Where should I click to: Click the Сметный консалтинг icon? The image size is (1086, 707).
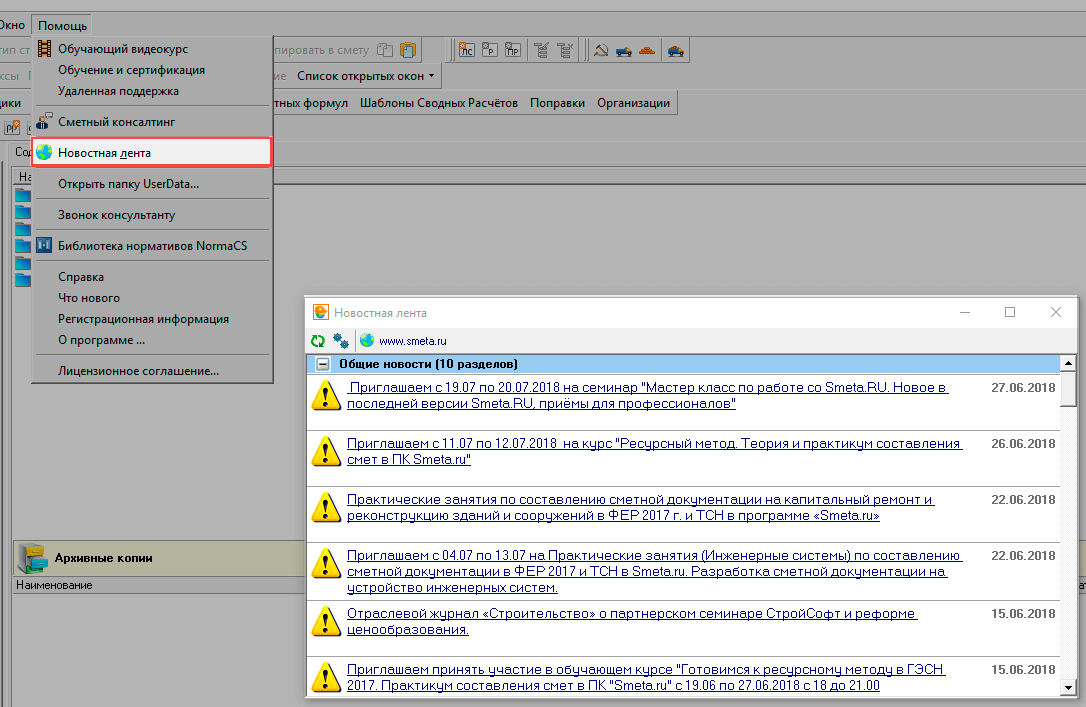(x=44, y=121)
